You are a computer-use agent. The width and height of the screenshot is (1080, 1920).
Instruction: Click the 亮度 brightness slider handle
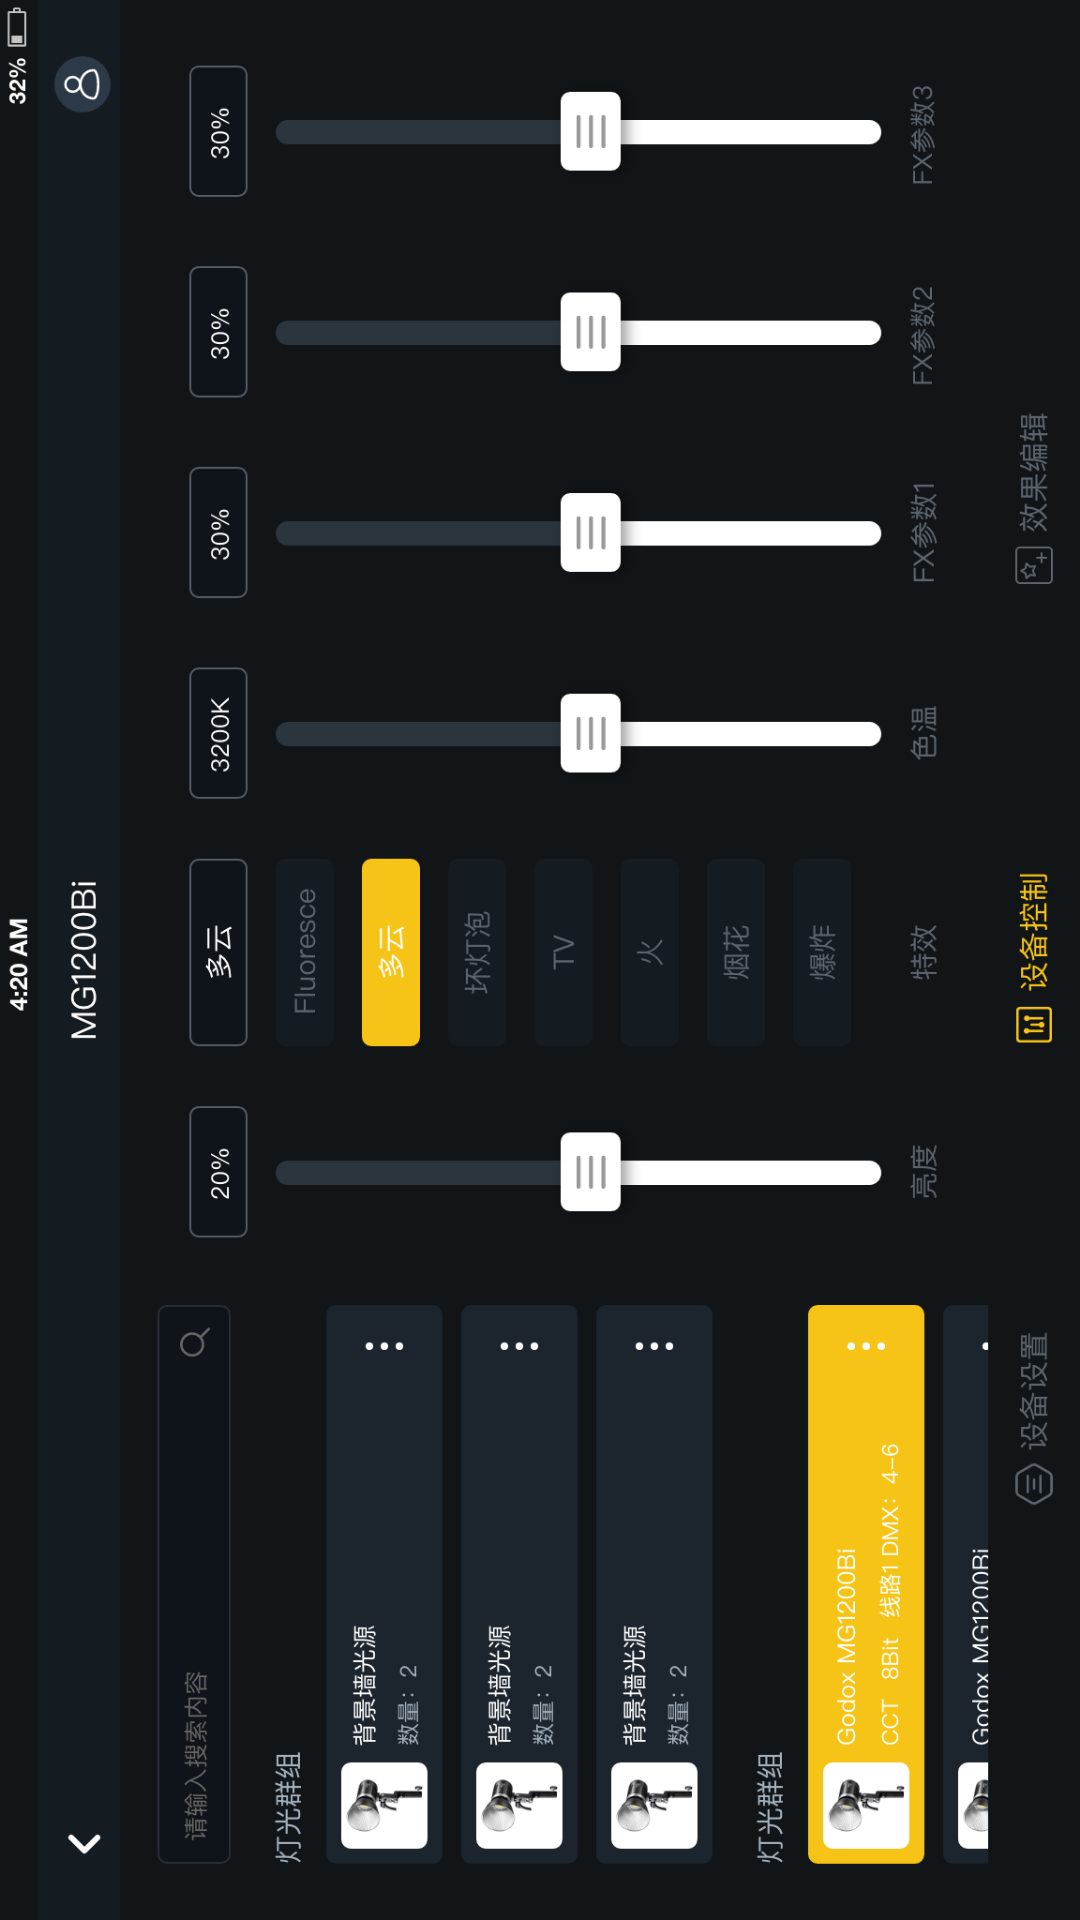coord(591,1172)
